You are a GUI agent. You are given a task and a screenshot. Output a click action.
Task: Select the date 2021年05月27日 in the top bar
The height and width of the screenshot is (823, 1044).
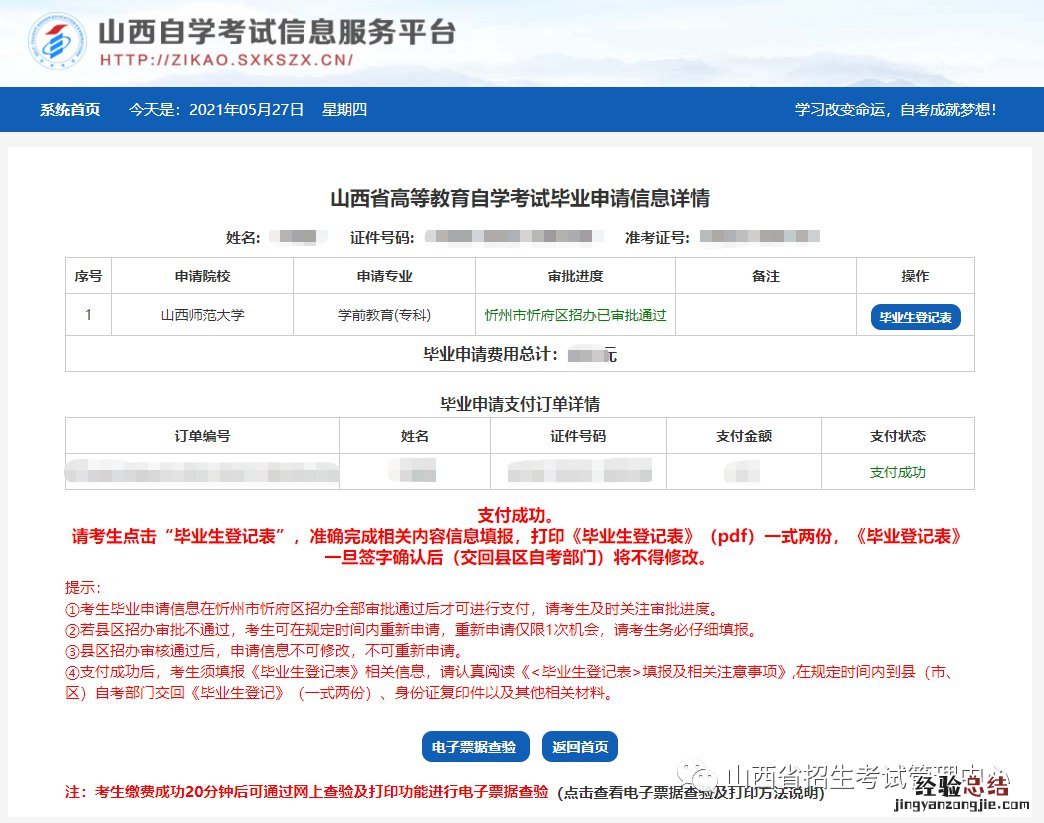[x=246, y=110]
